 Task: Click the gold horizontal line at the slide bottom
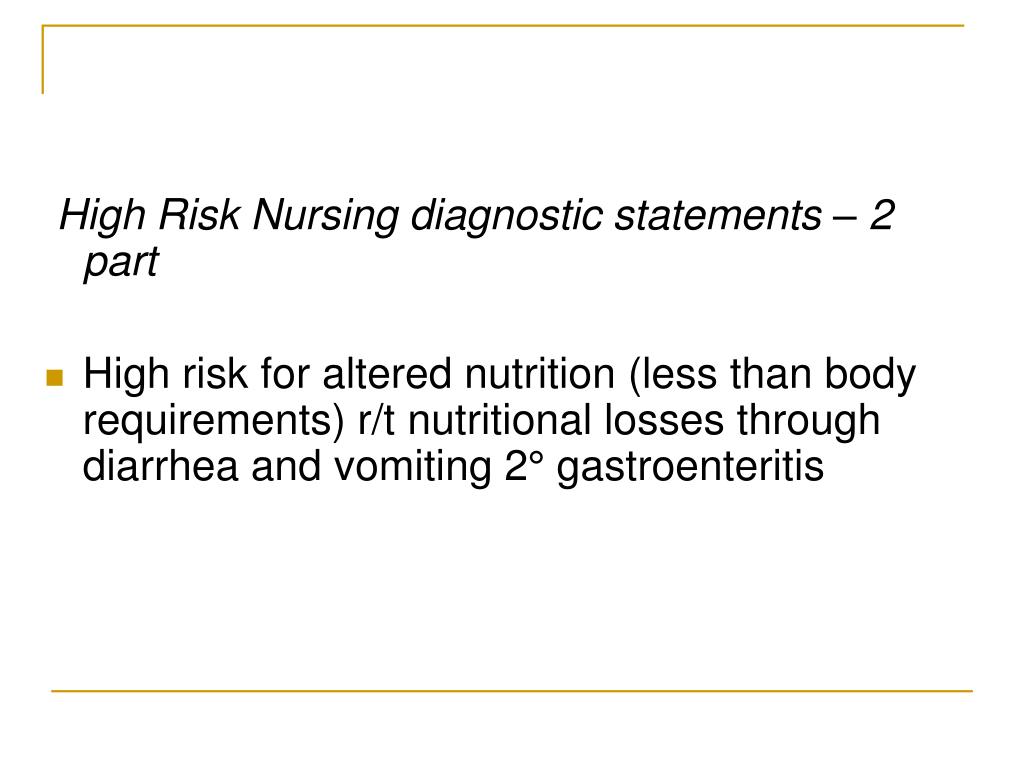coord(512,690)
